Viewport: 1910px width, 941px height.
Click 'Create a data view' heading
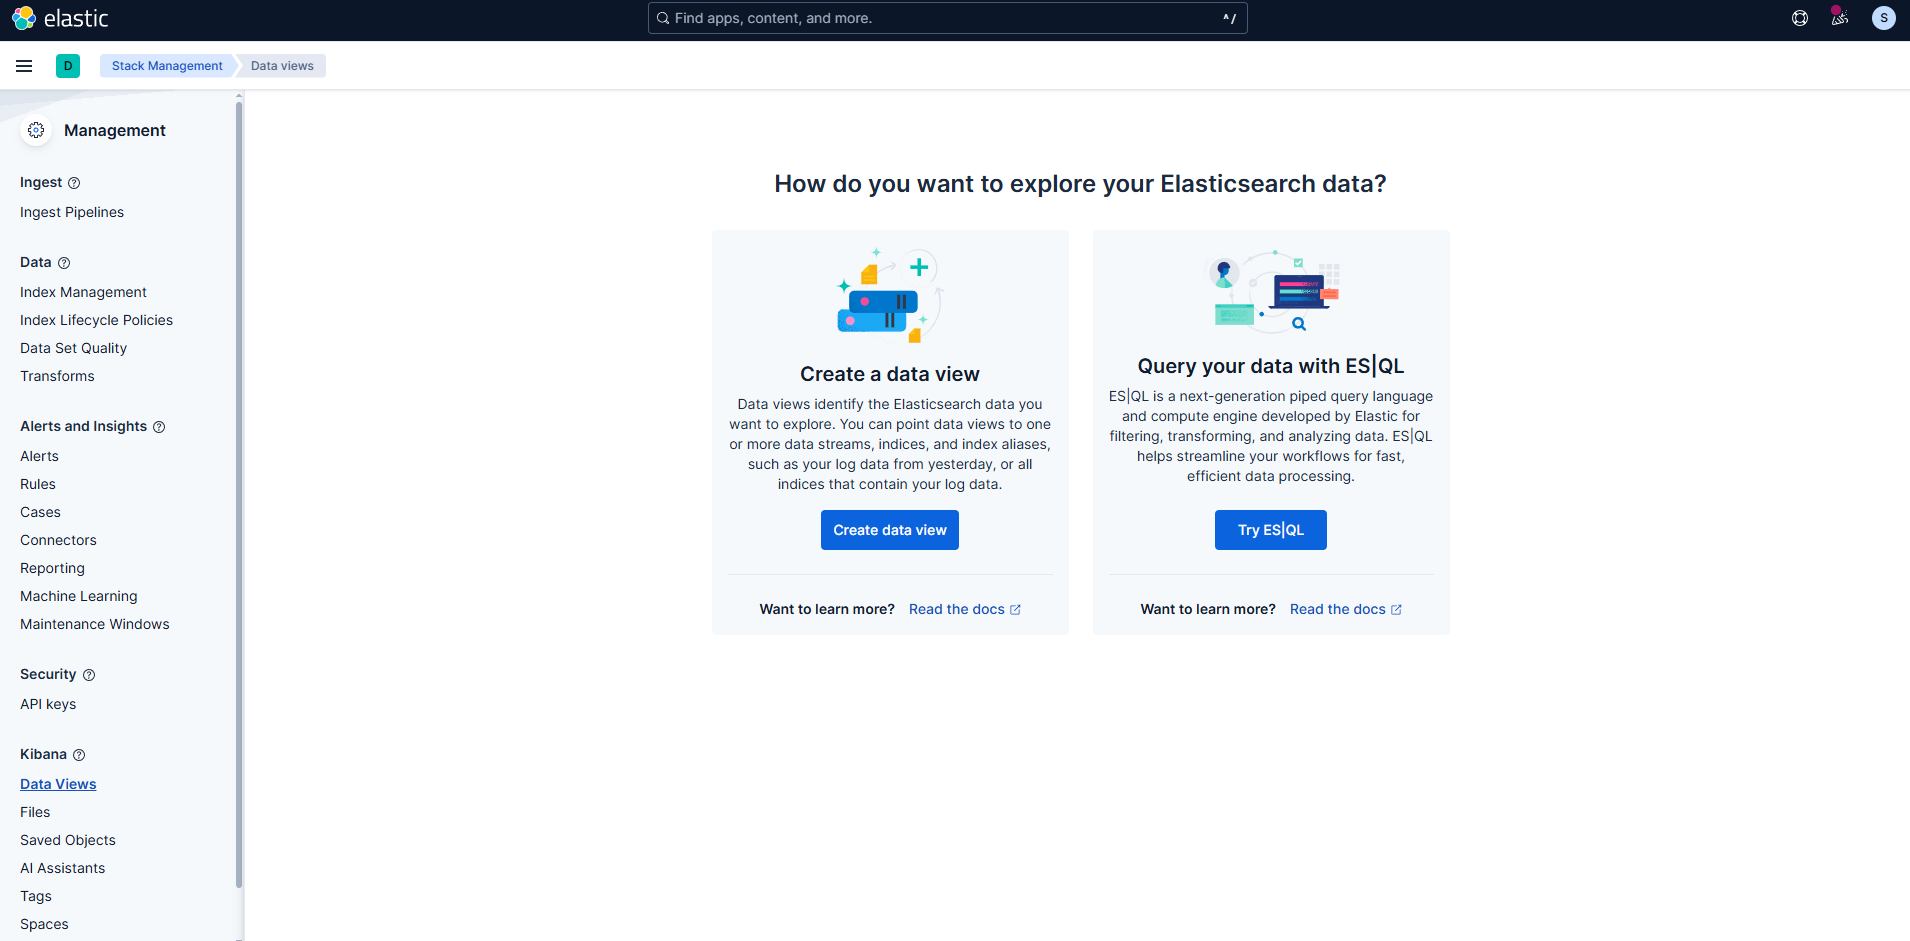[890, 374]
